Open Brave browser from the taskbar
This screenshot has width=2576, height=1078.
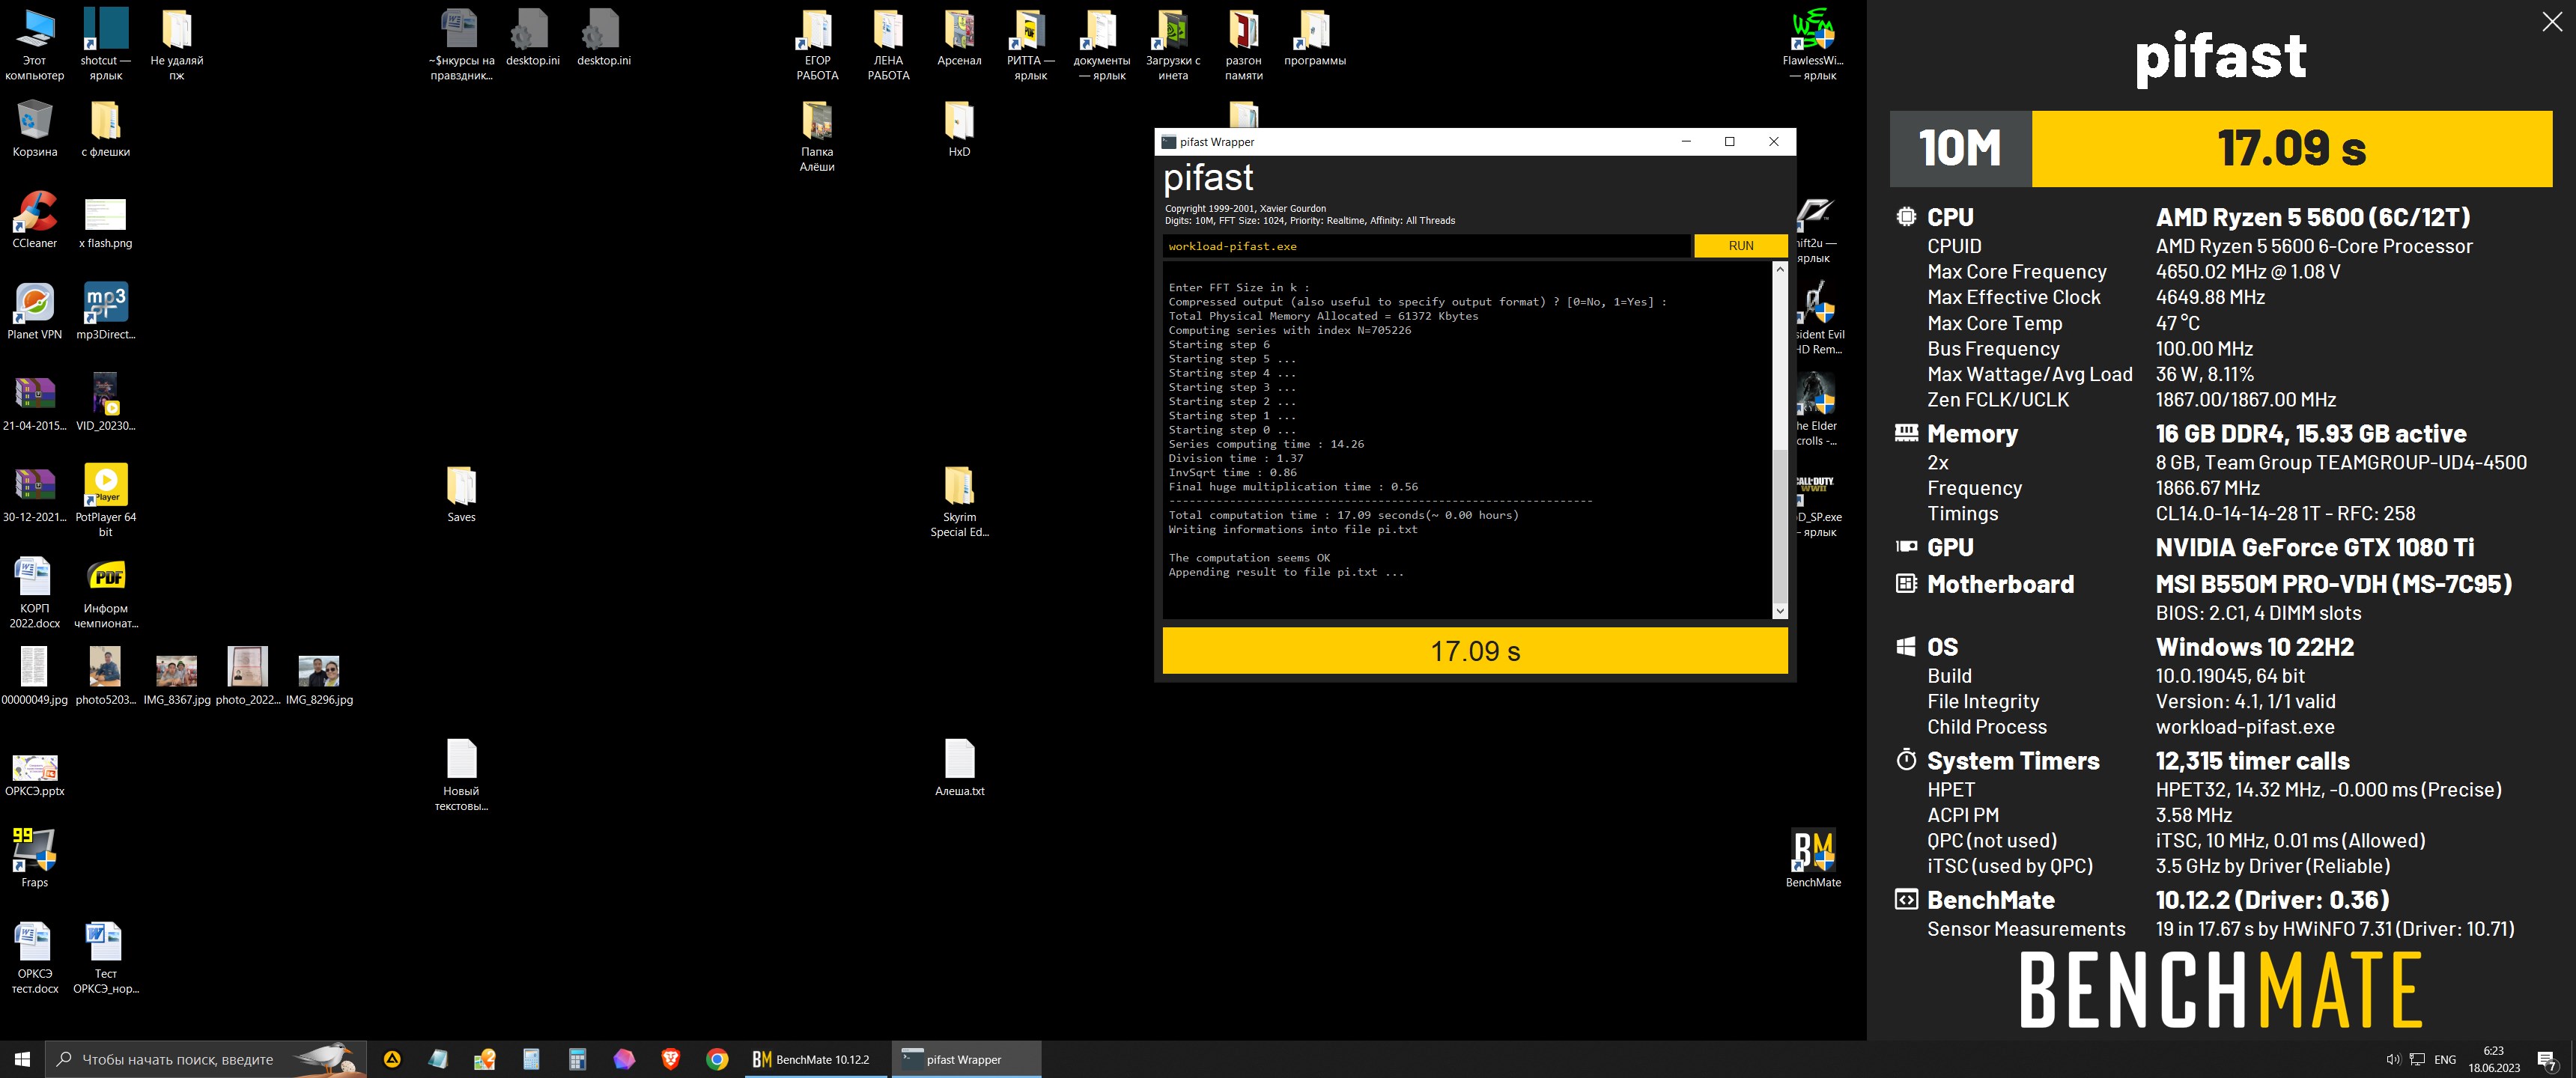tap(670, 1059)
